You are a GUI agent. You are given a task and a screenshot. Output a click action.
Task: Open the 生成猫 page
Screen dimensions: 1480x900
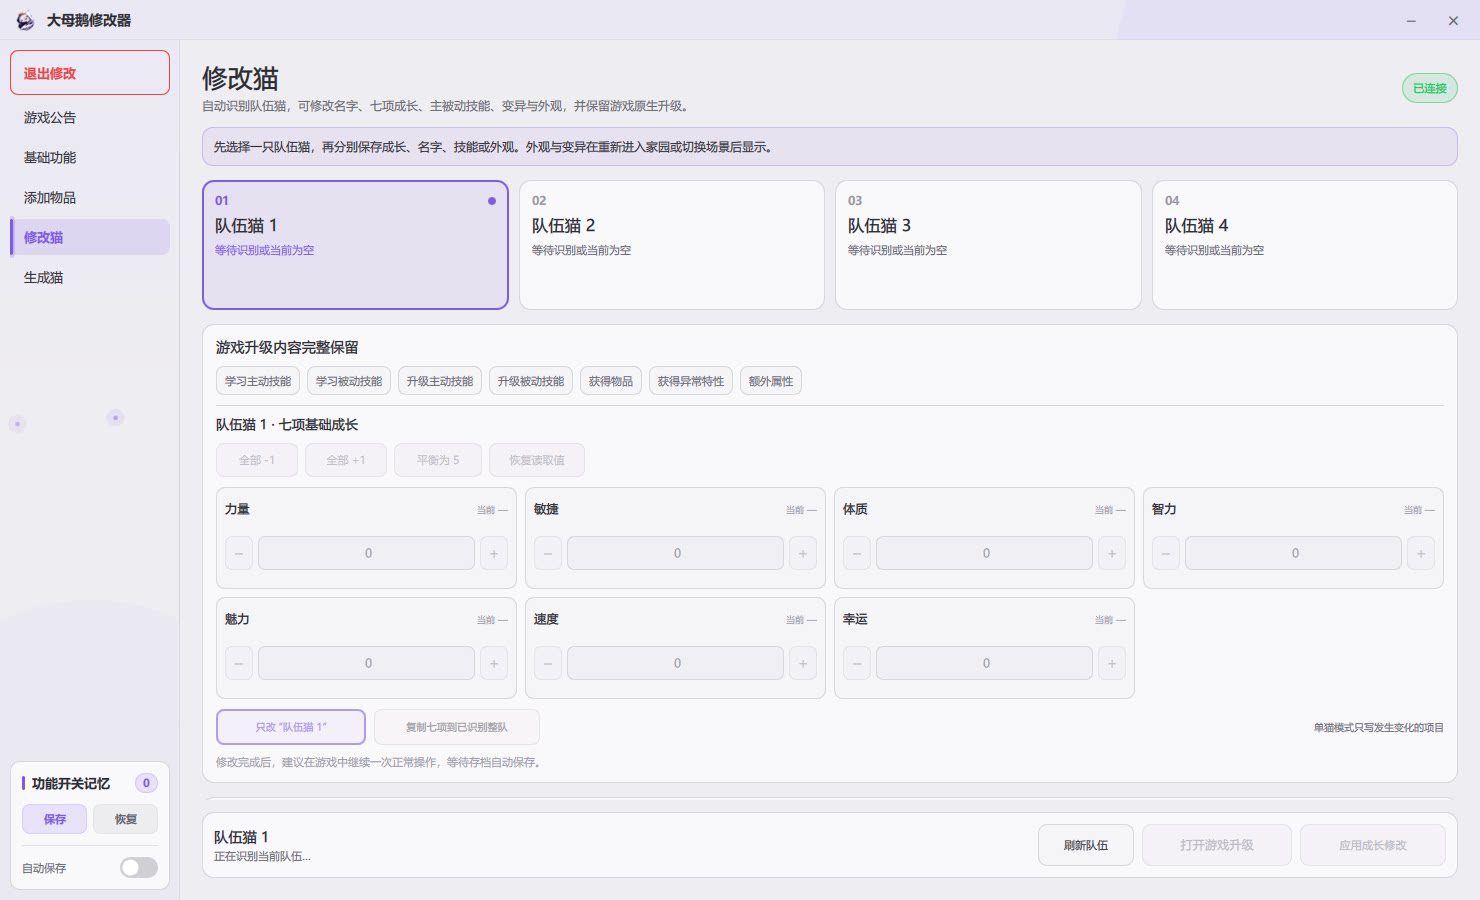pyautogui.click(x=90, y=277)
